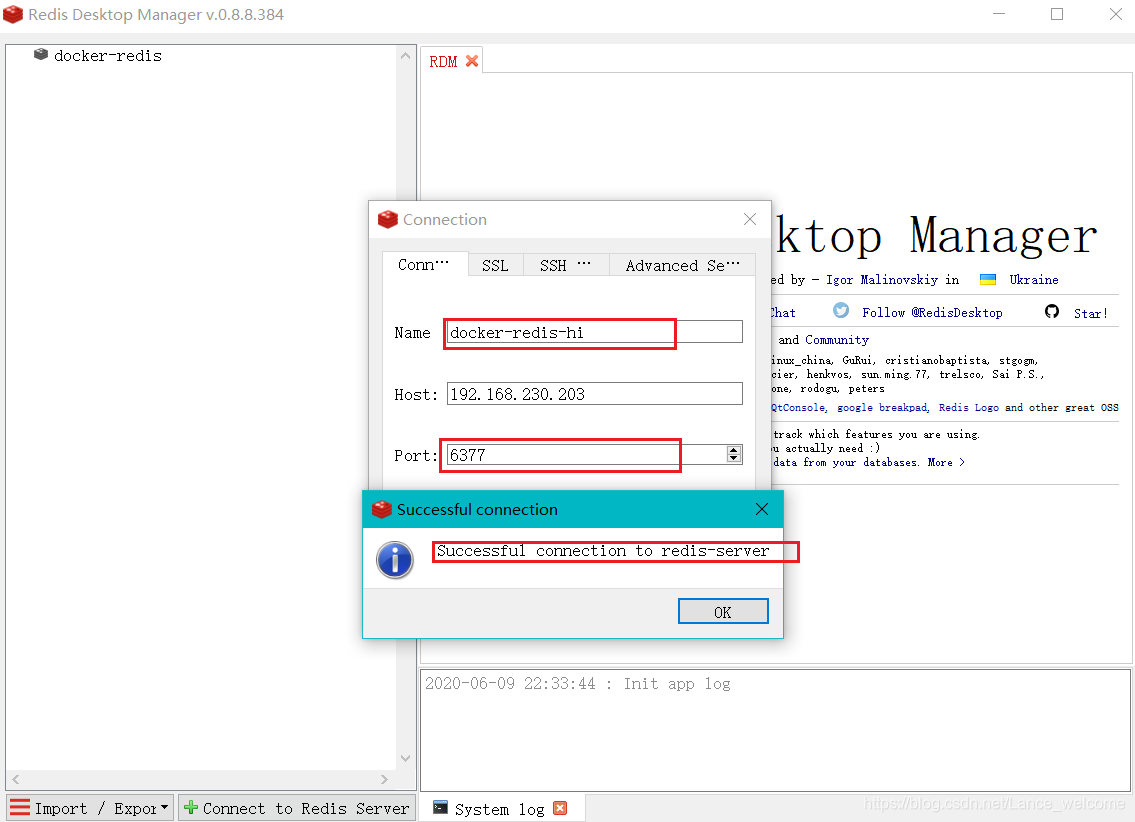Close the System log tab
This screenshot has width=1135, height=822.
coord(560,808)
